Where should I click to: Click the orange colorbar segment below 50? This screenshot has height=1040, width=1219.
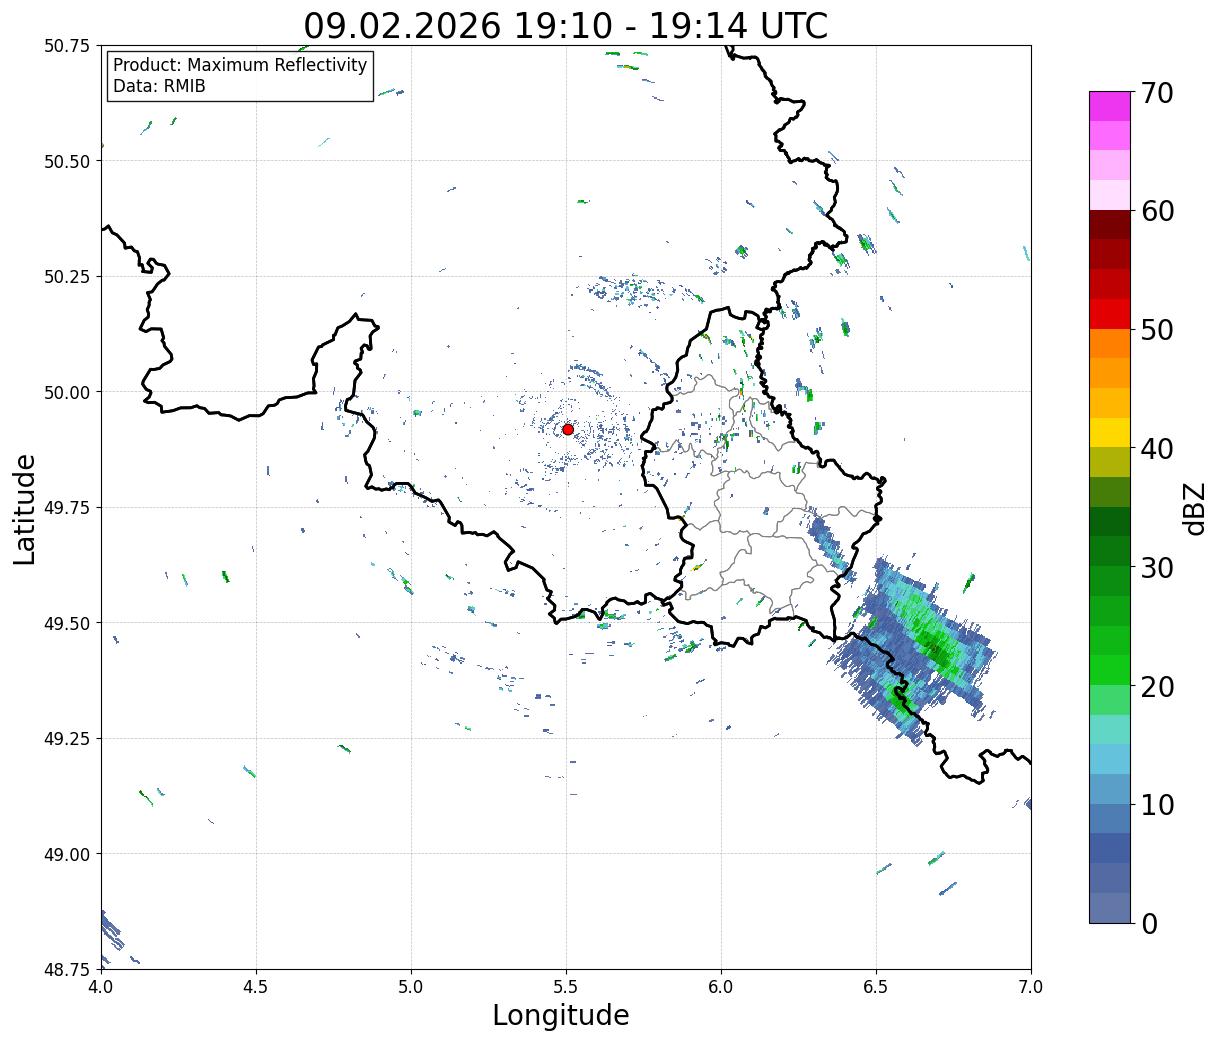click(x=1110, y=344)
